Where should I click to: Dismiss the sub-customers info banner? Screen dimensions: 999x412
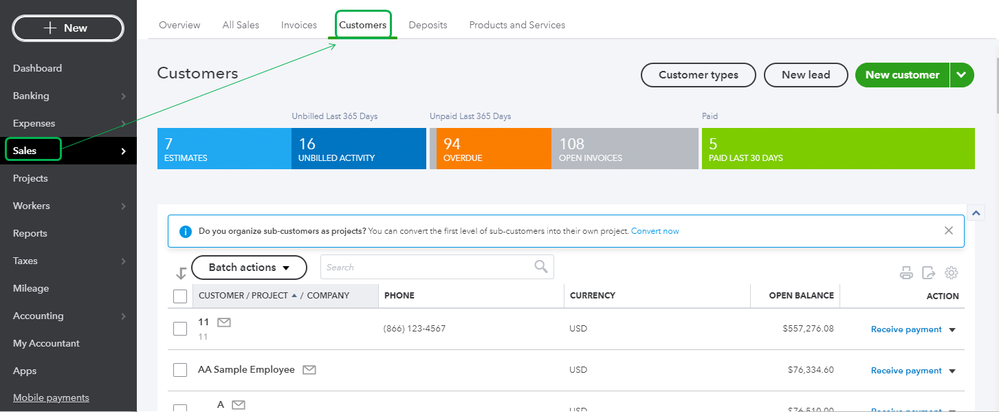pyautogui.click(x=948, y=230)
